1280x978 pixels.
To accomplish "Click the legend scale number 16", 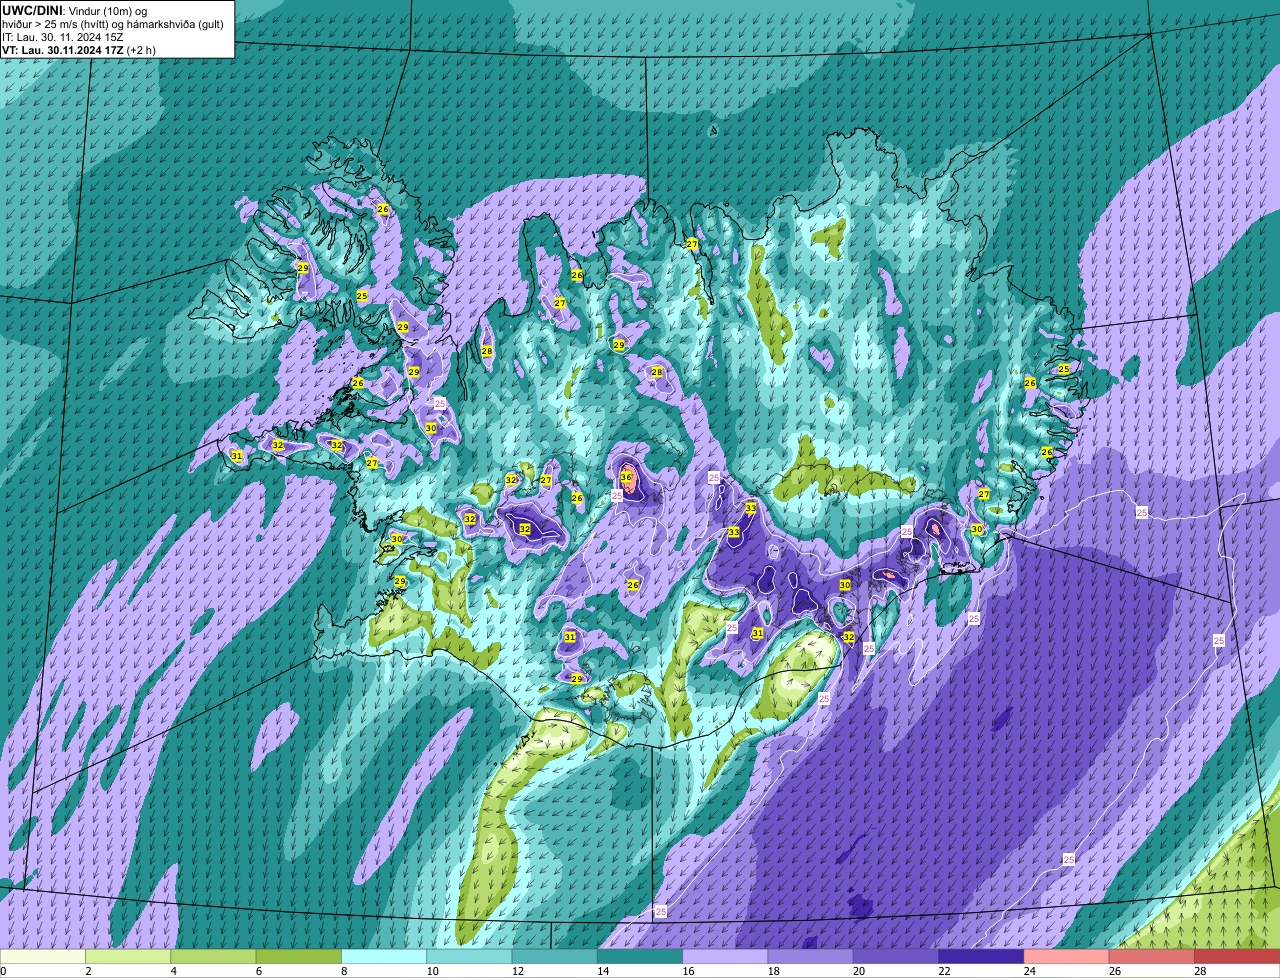I will click(688, 971).
